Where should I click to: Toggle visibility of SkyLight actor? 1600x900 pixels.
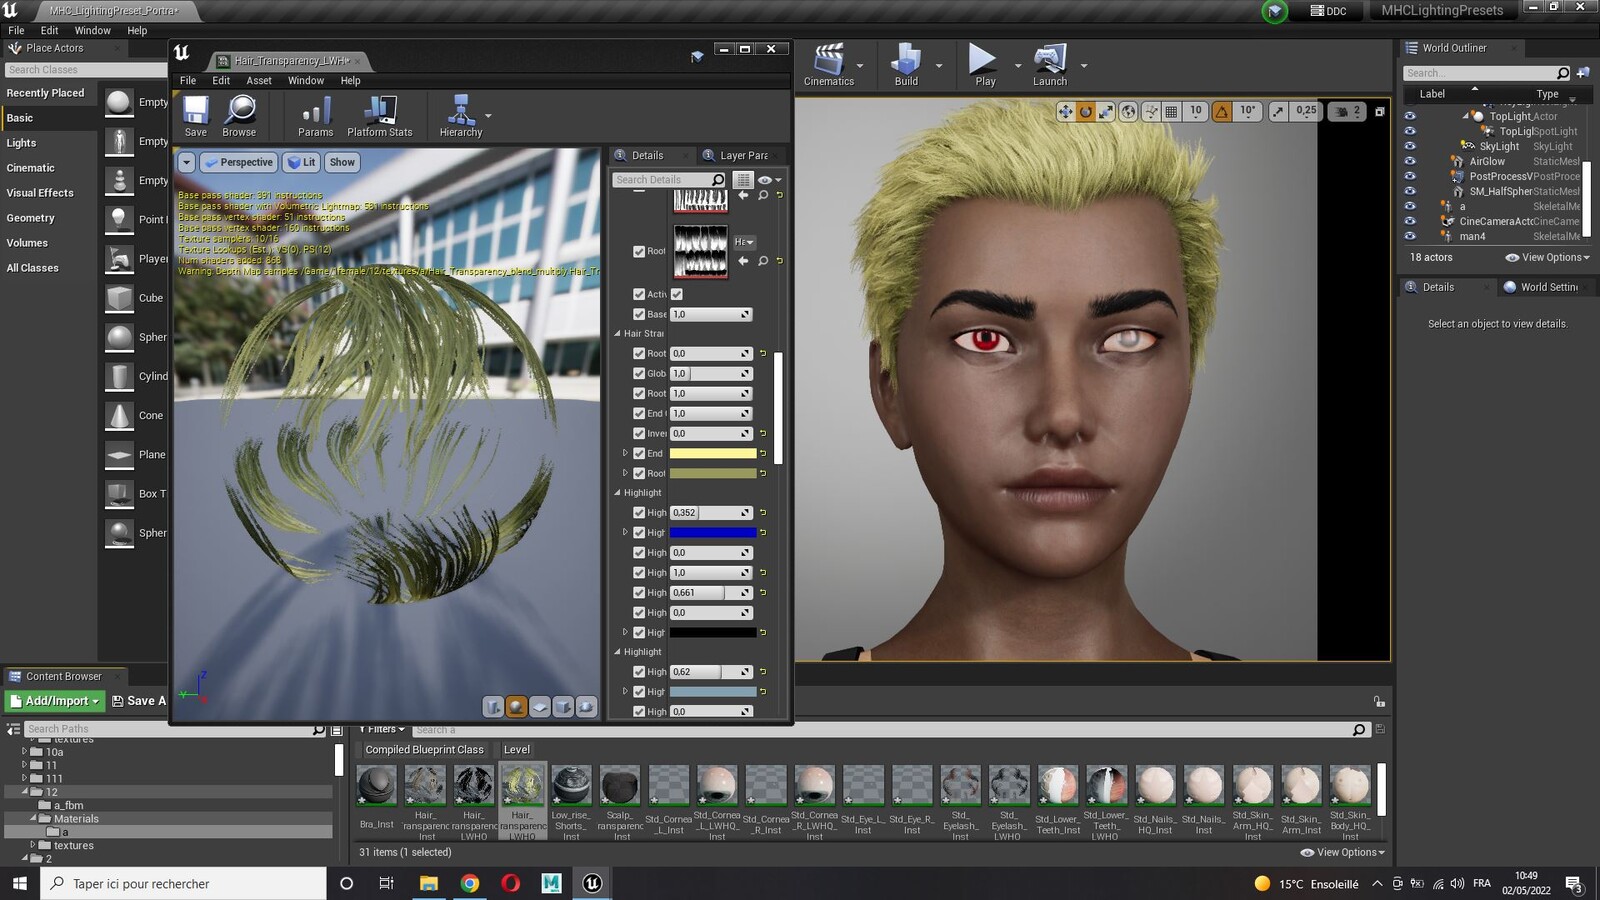click(1410, 146)
